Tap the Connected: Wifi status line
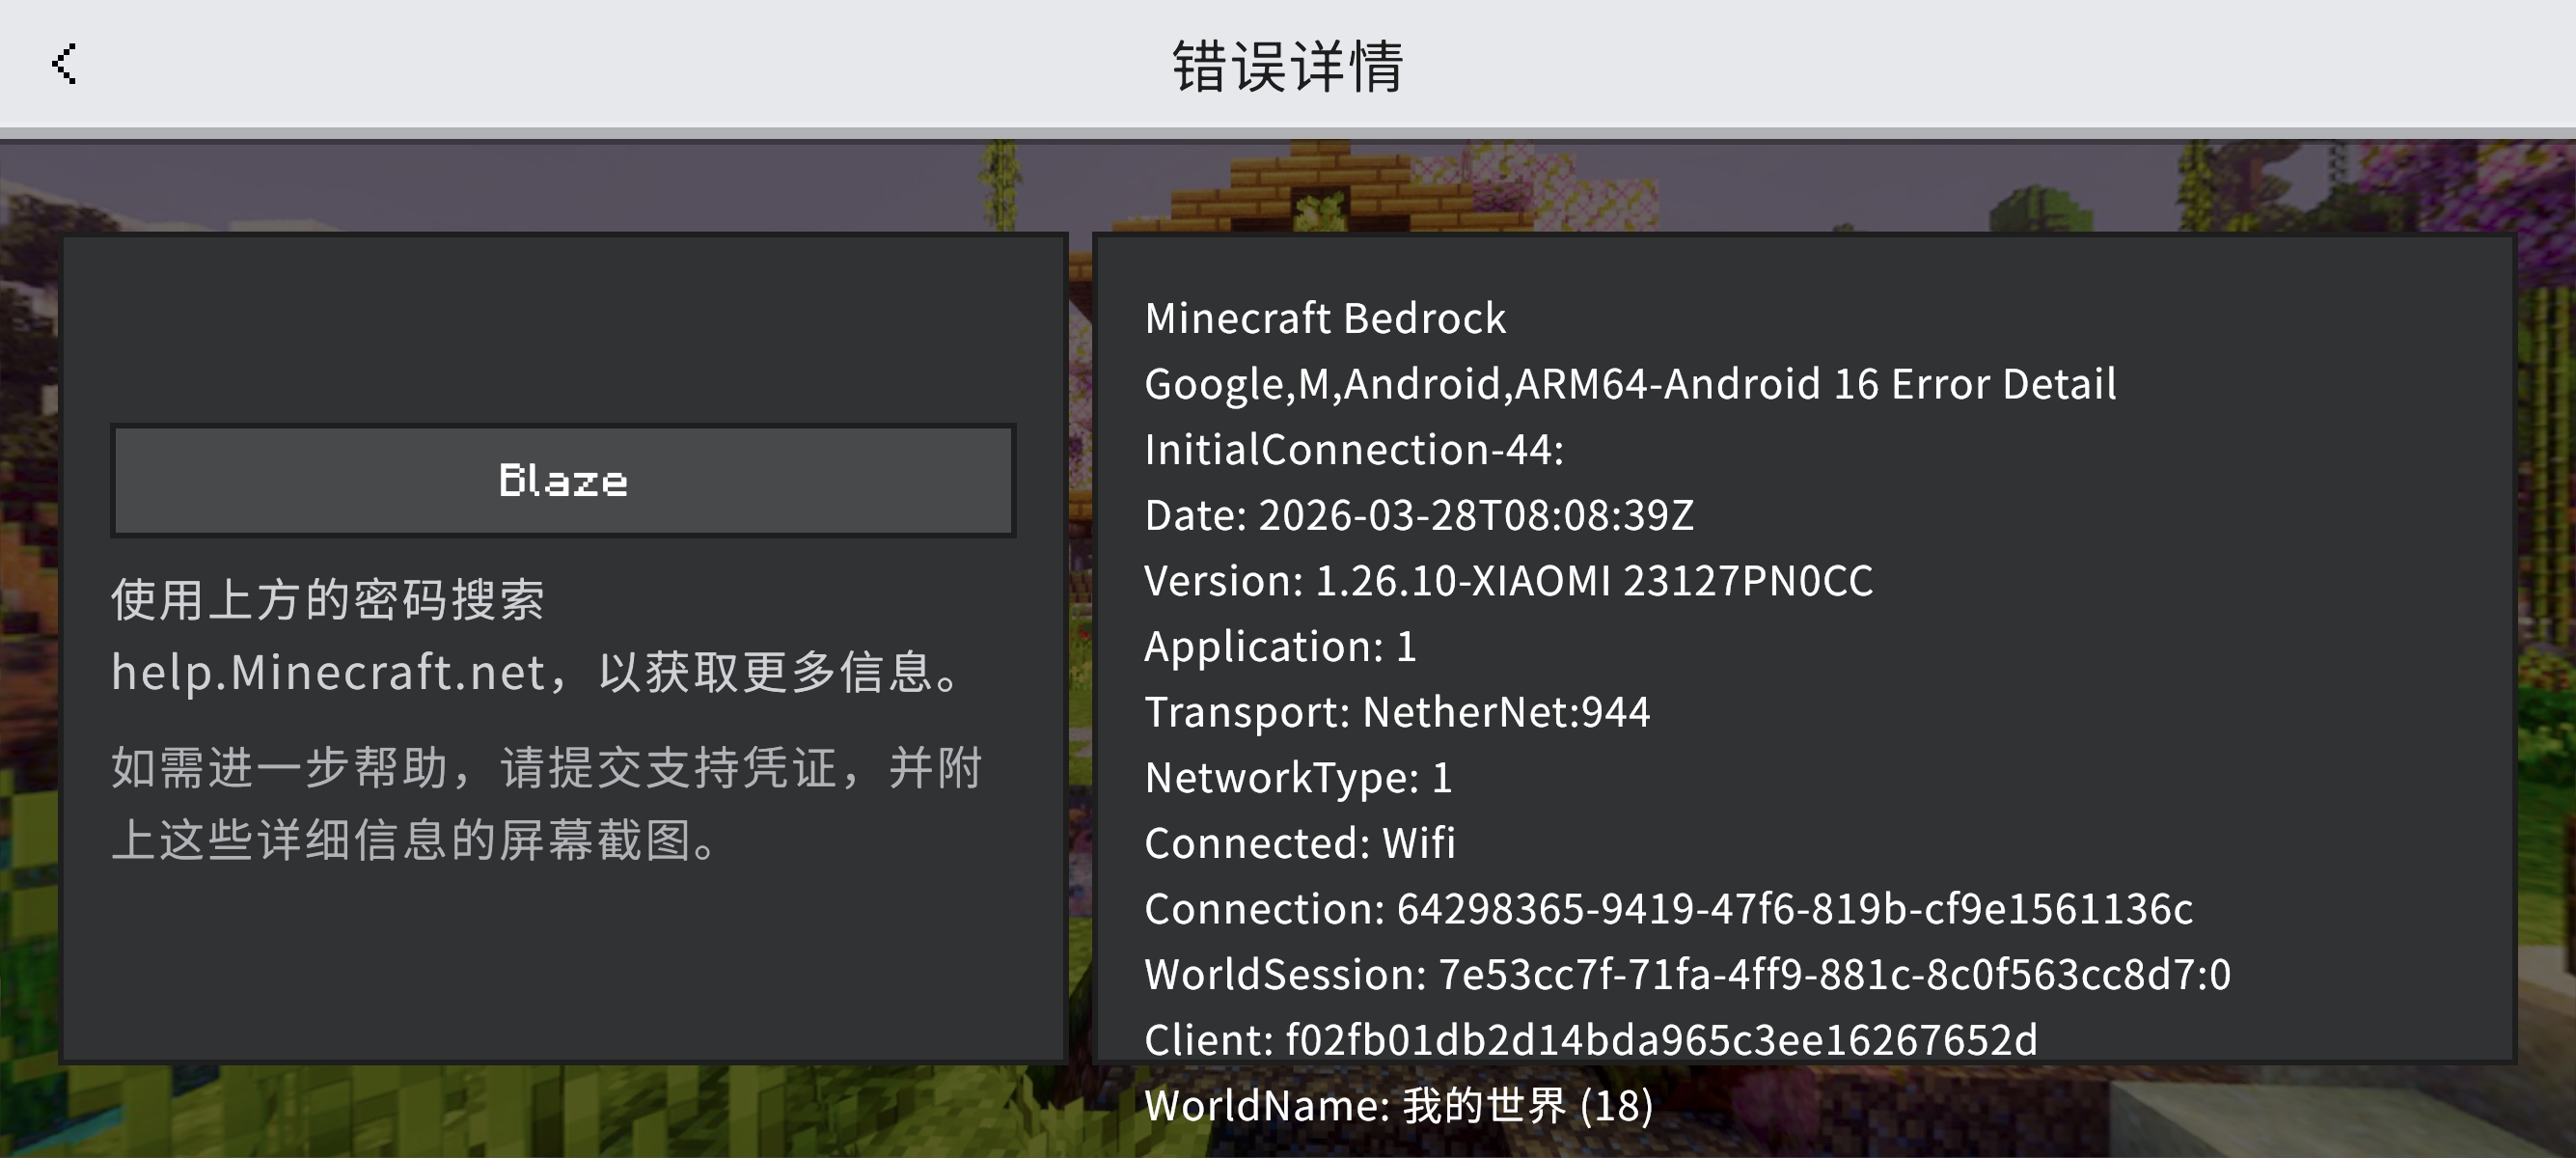This screenshot has width=2576, height=1158. pos(1299,844)
